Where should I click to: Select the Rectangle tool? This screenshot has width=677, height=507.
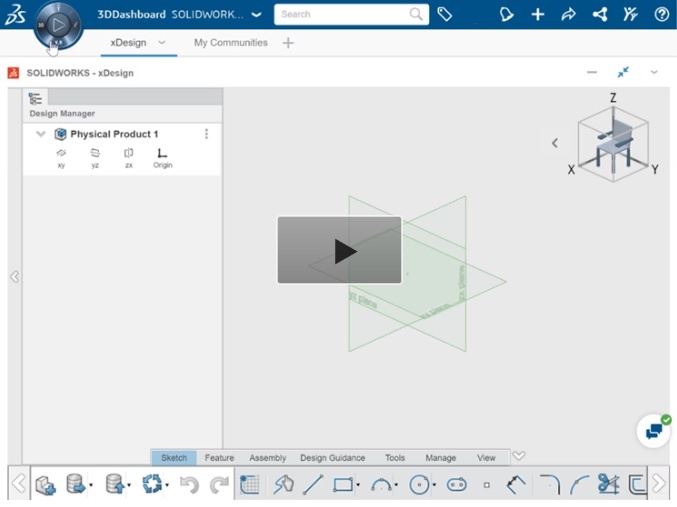(343, 485)
